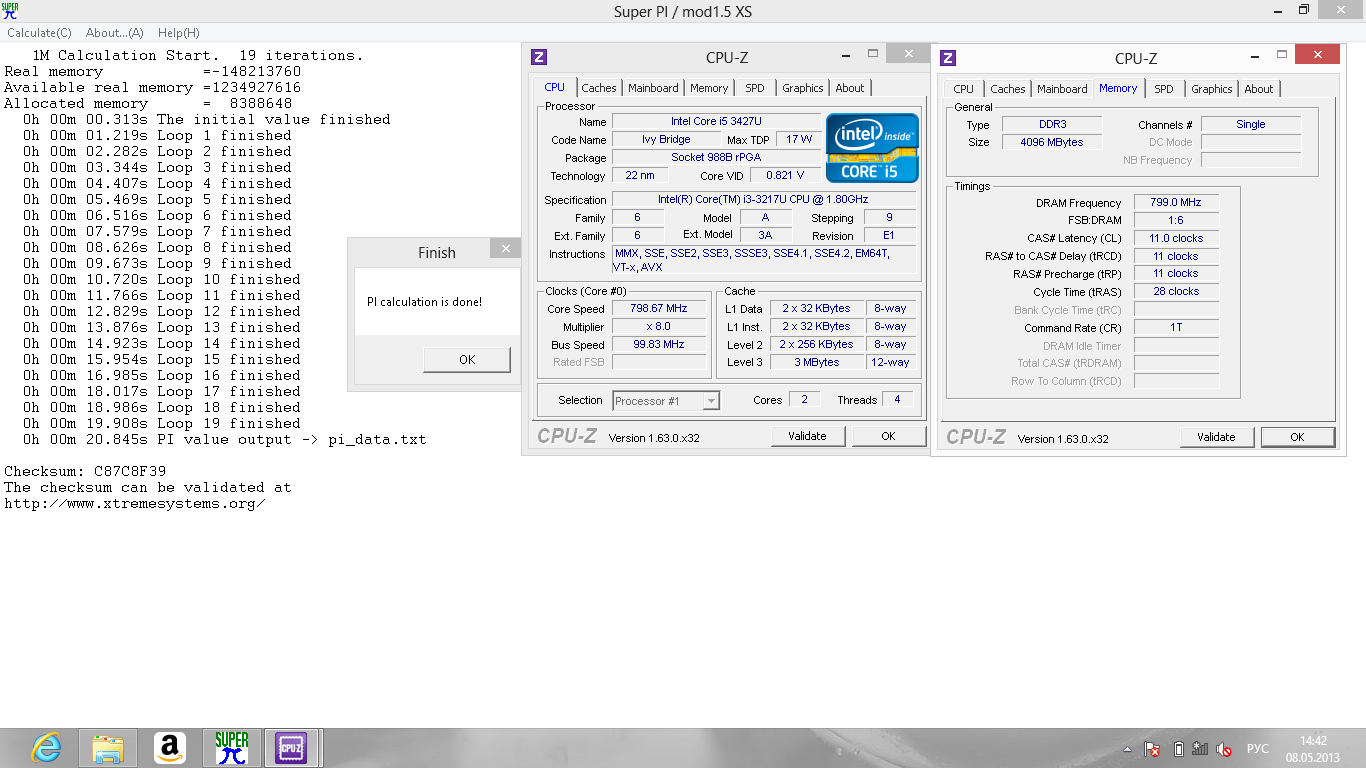The image size is (1366, 768).
Task: Click the Multiplier x 8.0 value
Action: (x=658, y=327)
